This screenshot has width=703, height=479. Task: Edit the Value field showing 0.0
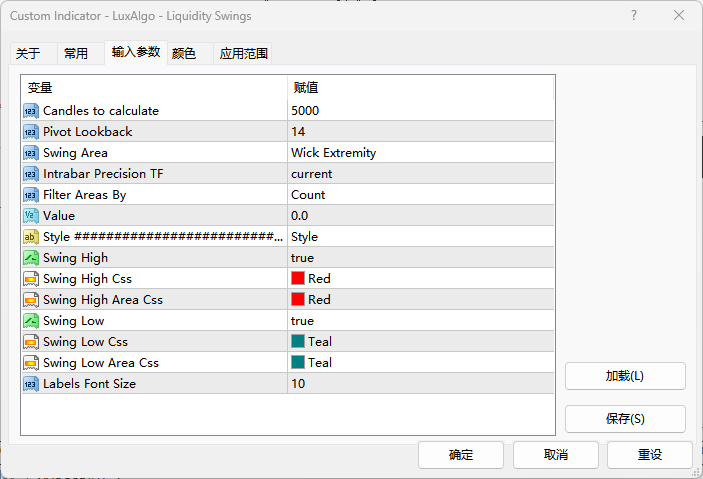click(x=421, y=216)
